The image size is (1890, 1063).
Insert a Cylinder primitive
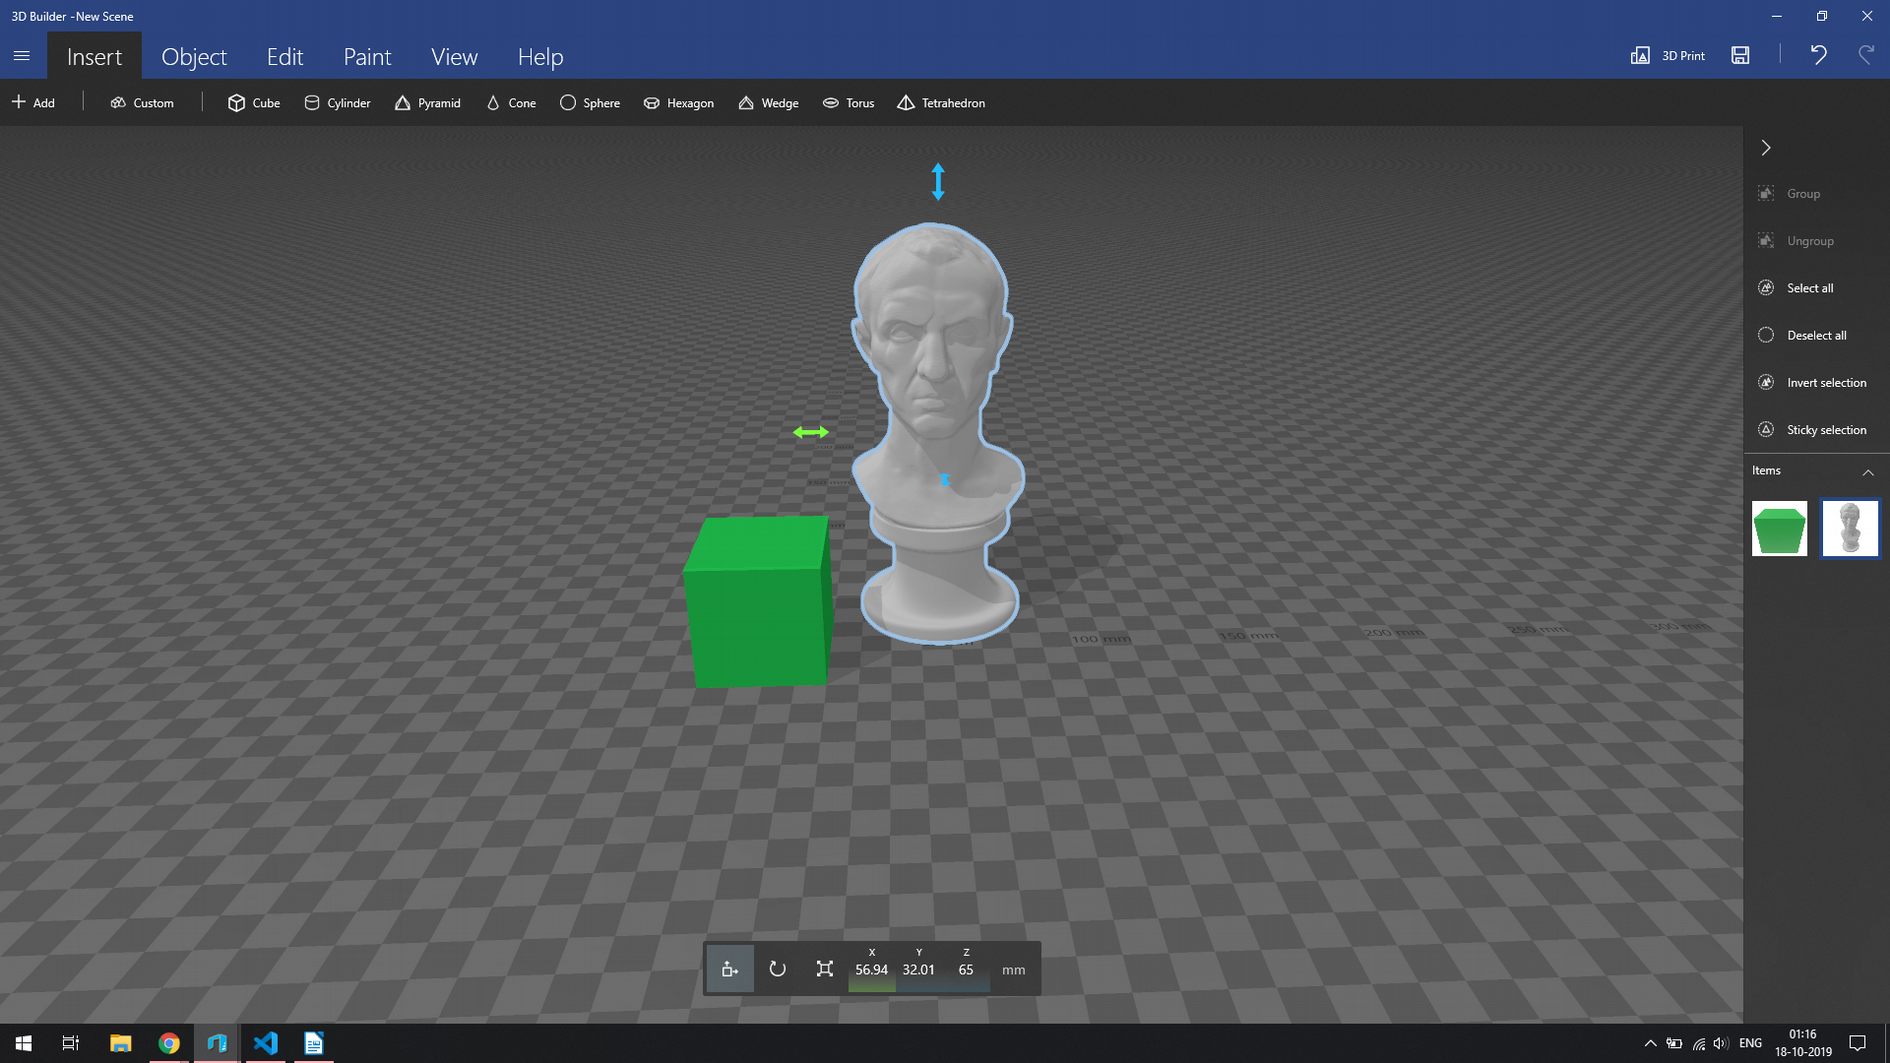click(x=337, y=103)
